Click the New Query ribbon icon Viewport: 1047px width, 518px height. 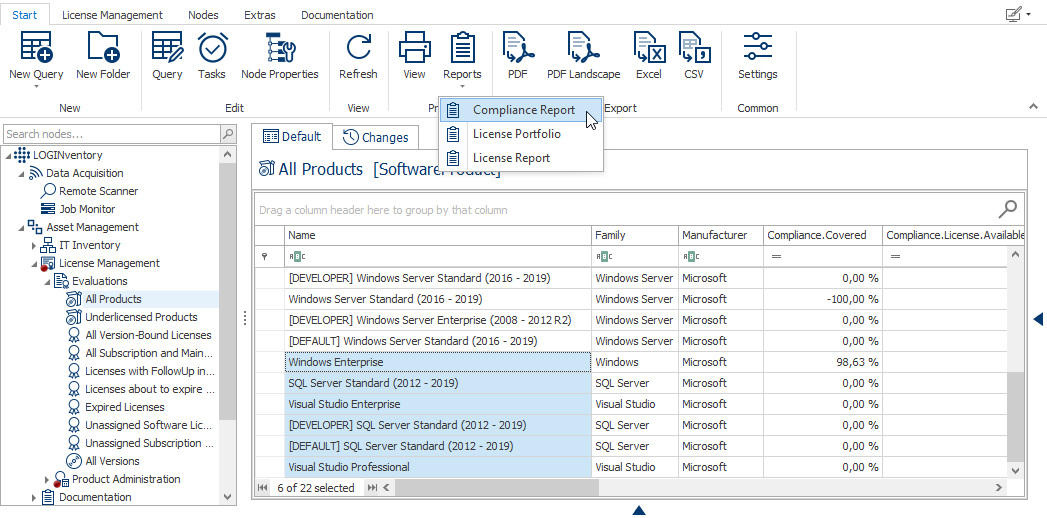[36, 48]
